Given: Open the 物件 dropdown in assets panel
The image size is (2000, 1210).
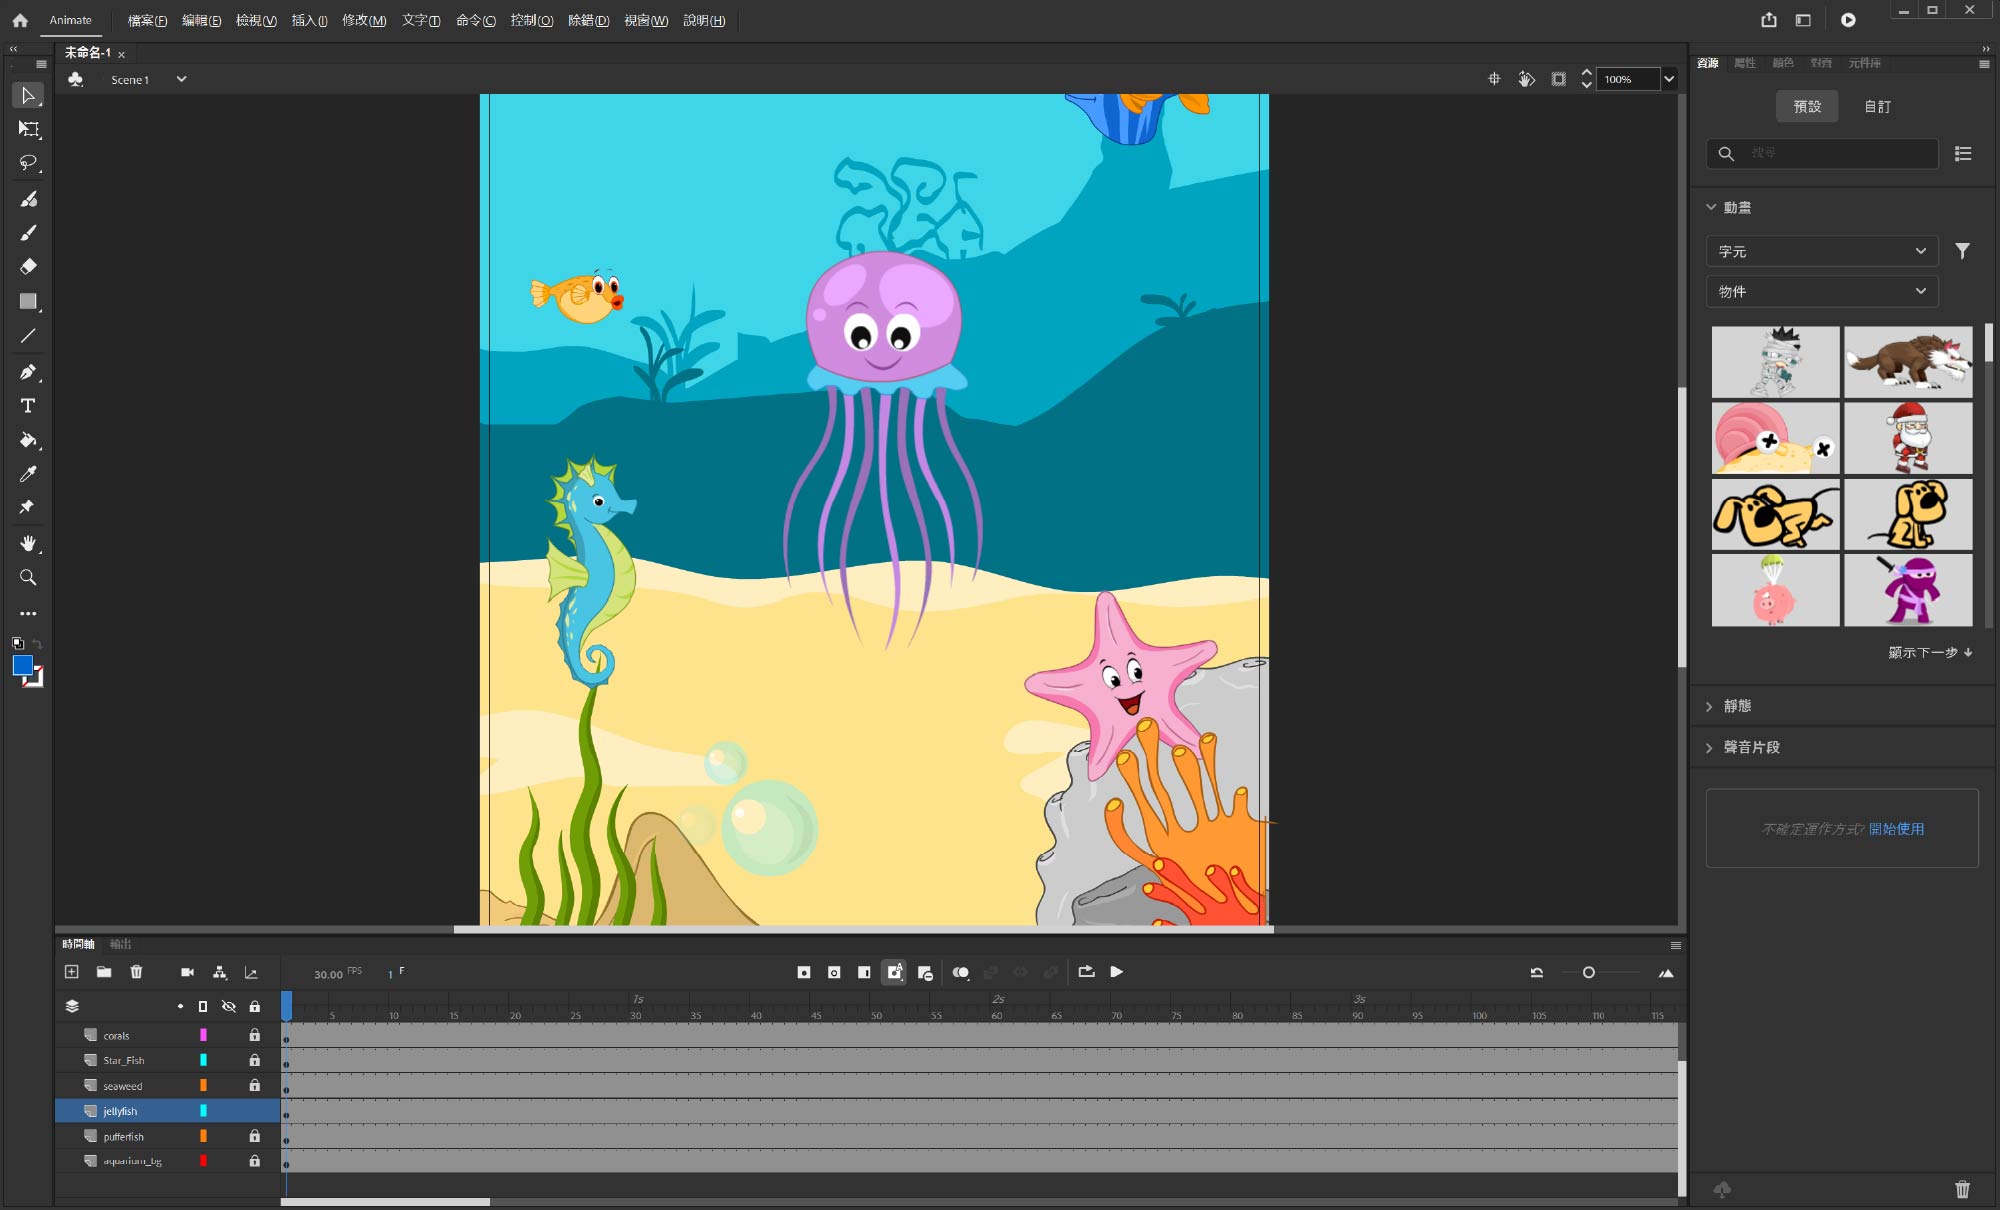Looking at the screenshot, I should point(1821,292).
